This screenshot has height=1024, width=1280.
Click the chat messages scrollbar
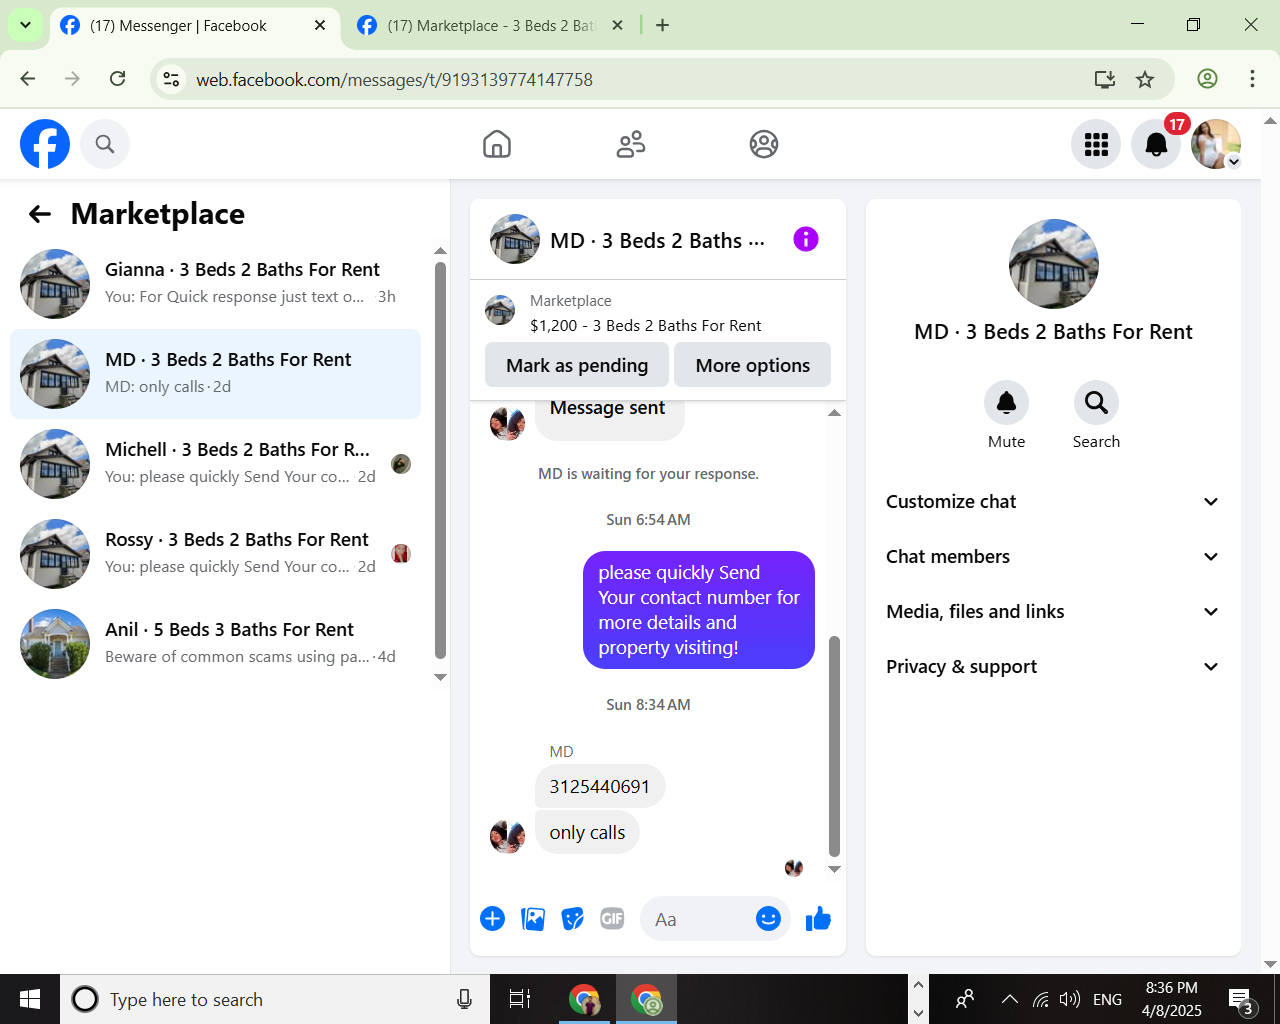[834, 746]
